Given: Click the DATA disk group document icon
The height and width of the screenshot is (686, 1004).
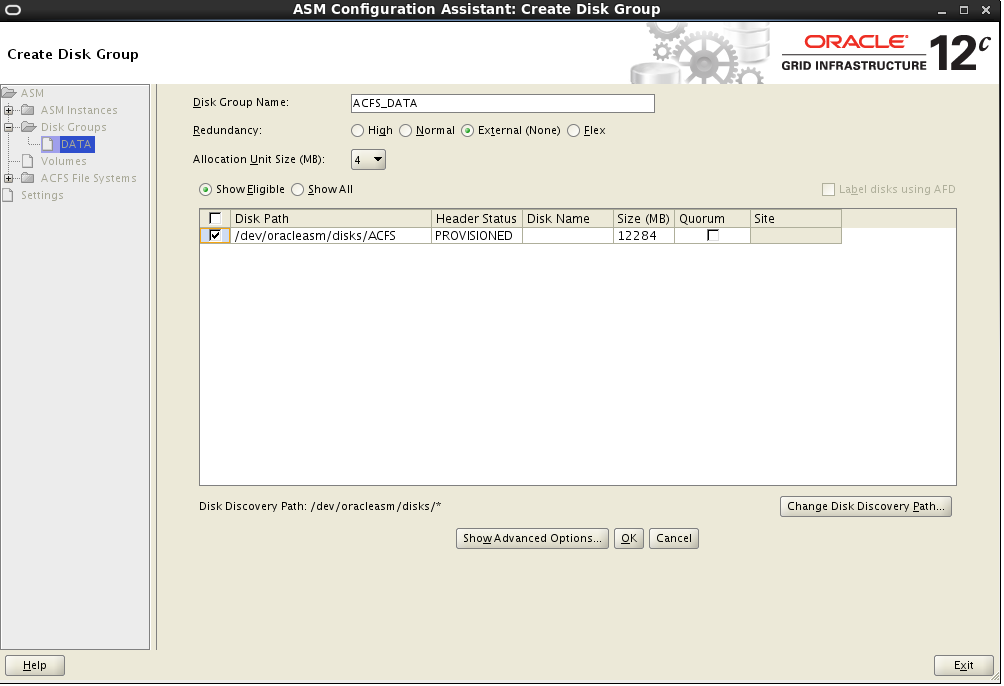Looking at the screenshot, I should (x=48, y=144).
